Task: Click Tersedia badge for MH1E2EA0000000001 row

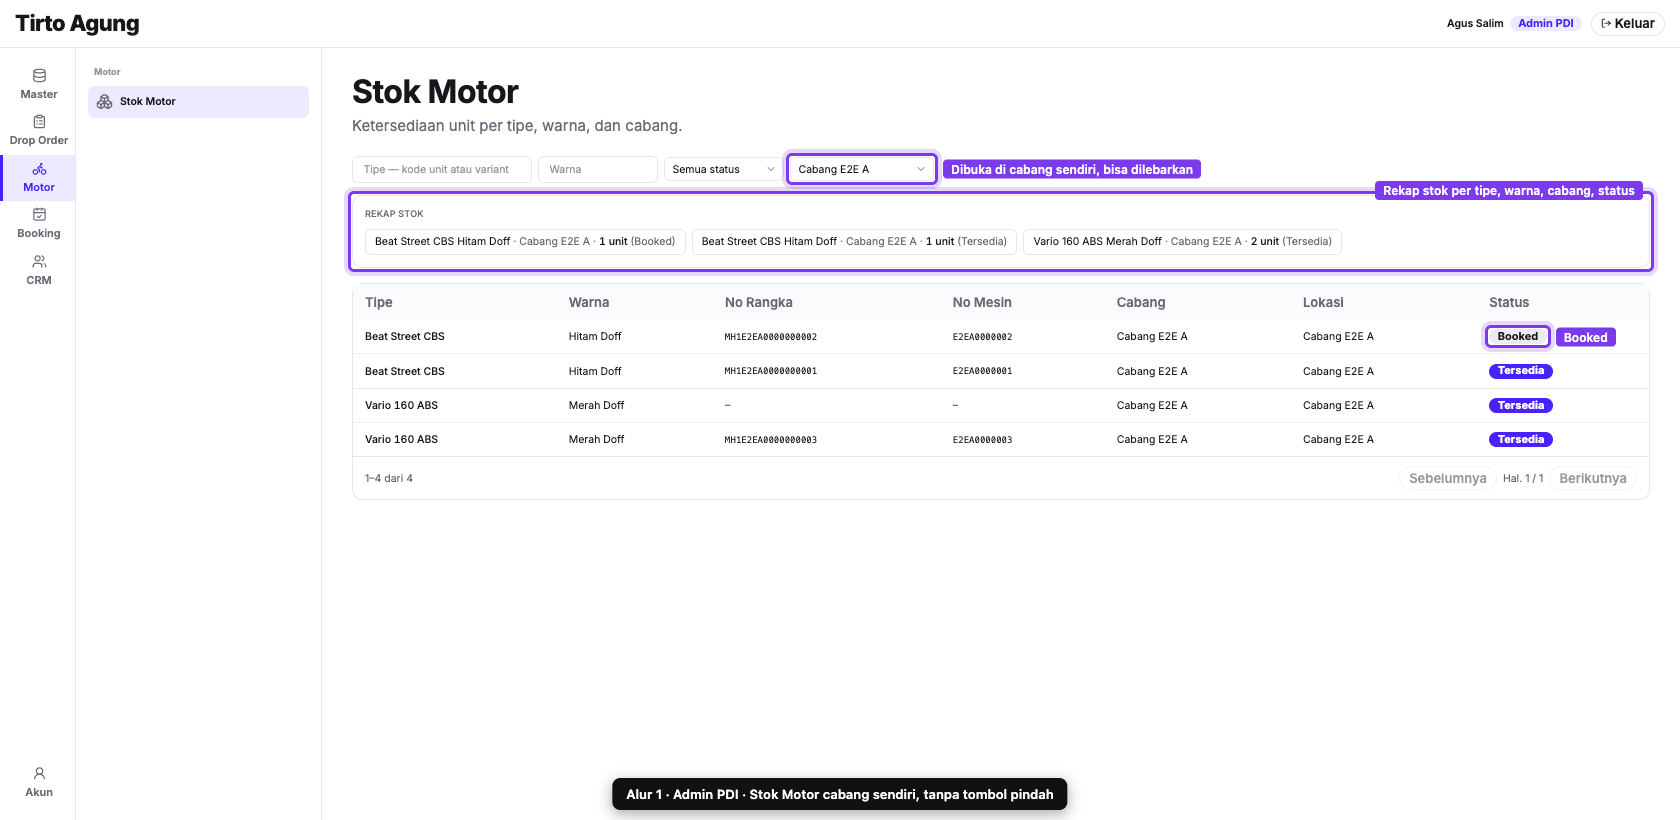Action: 1520,371
